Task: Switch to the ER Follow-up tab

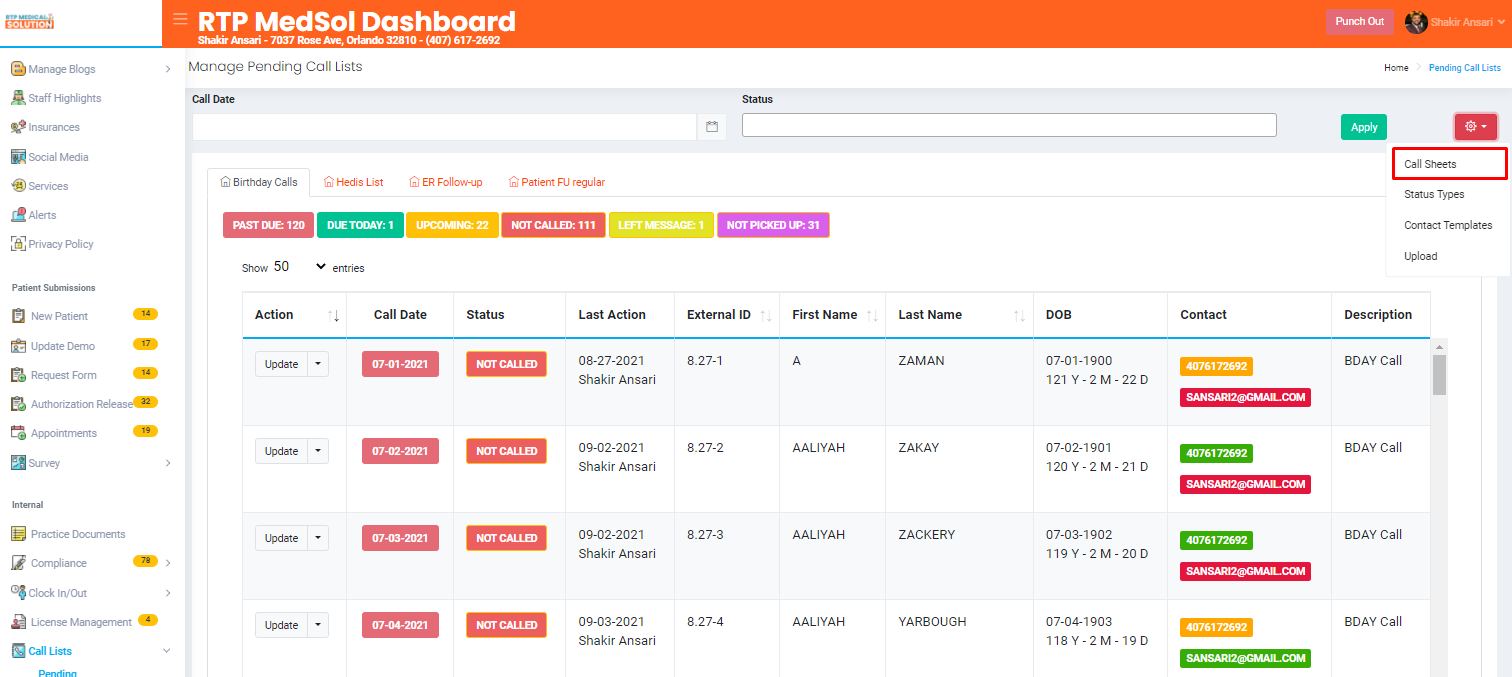Action: (x=446, y=182)
